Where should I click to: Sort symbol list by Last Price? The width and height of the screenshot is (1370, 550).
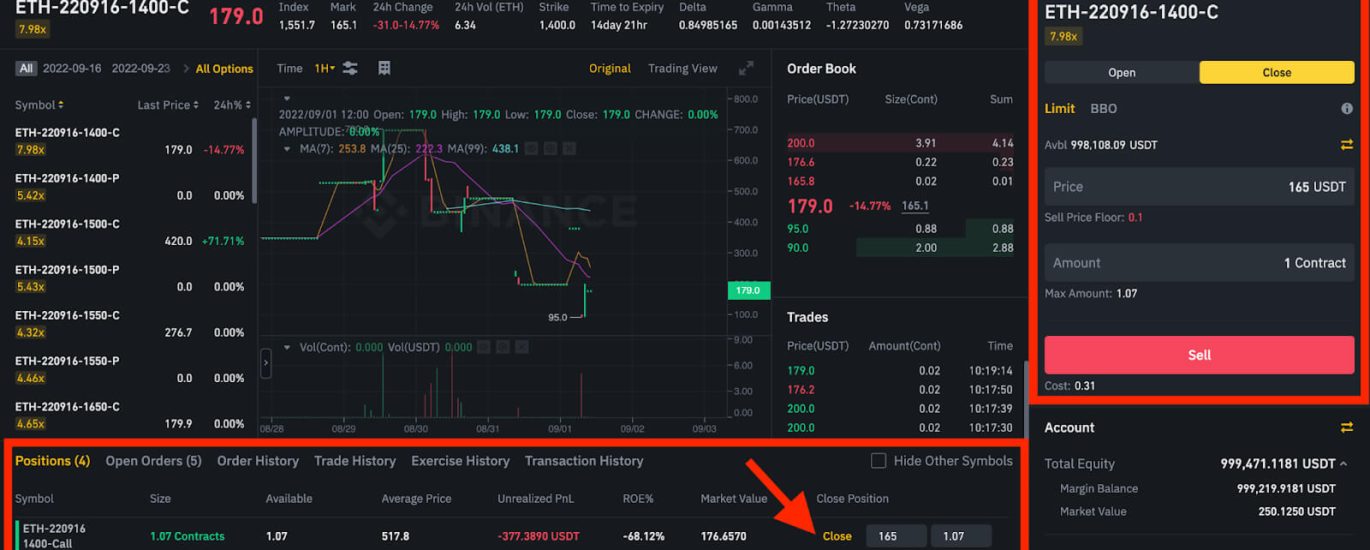(167, 105)
